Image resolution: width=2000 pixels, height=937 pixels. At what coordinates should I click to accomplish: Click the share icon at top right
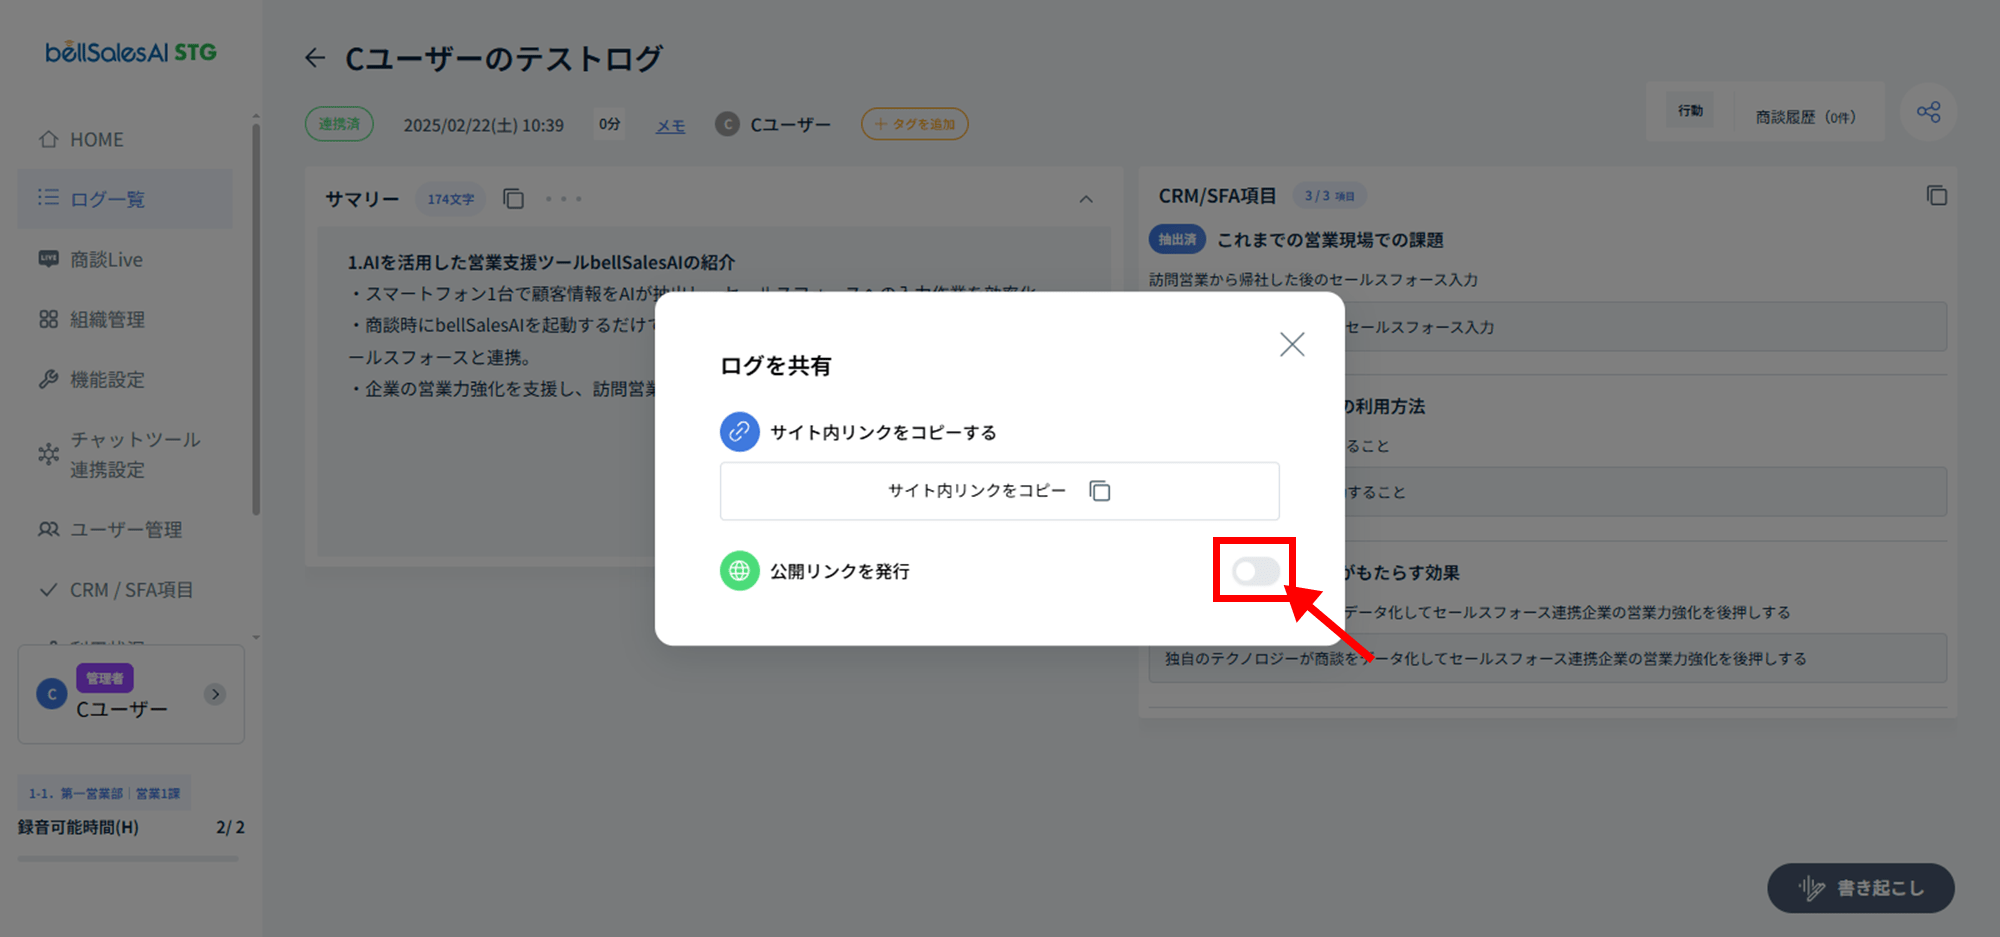[x=1929, y=112]
